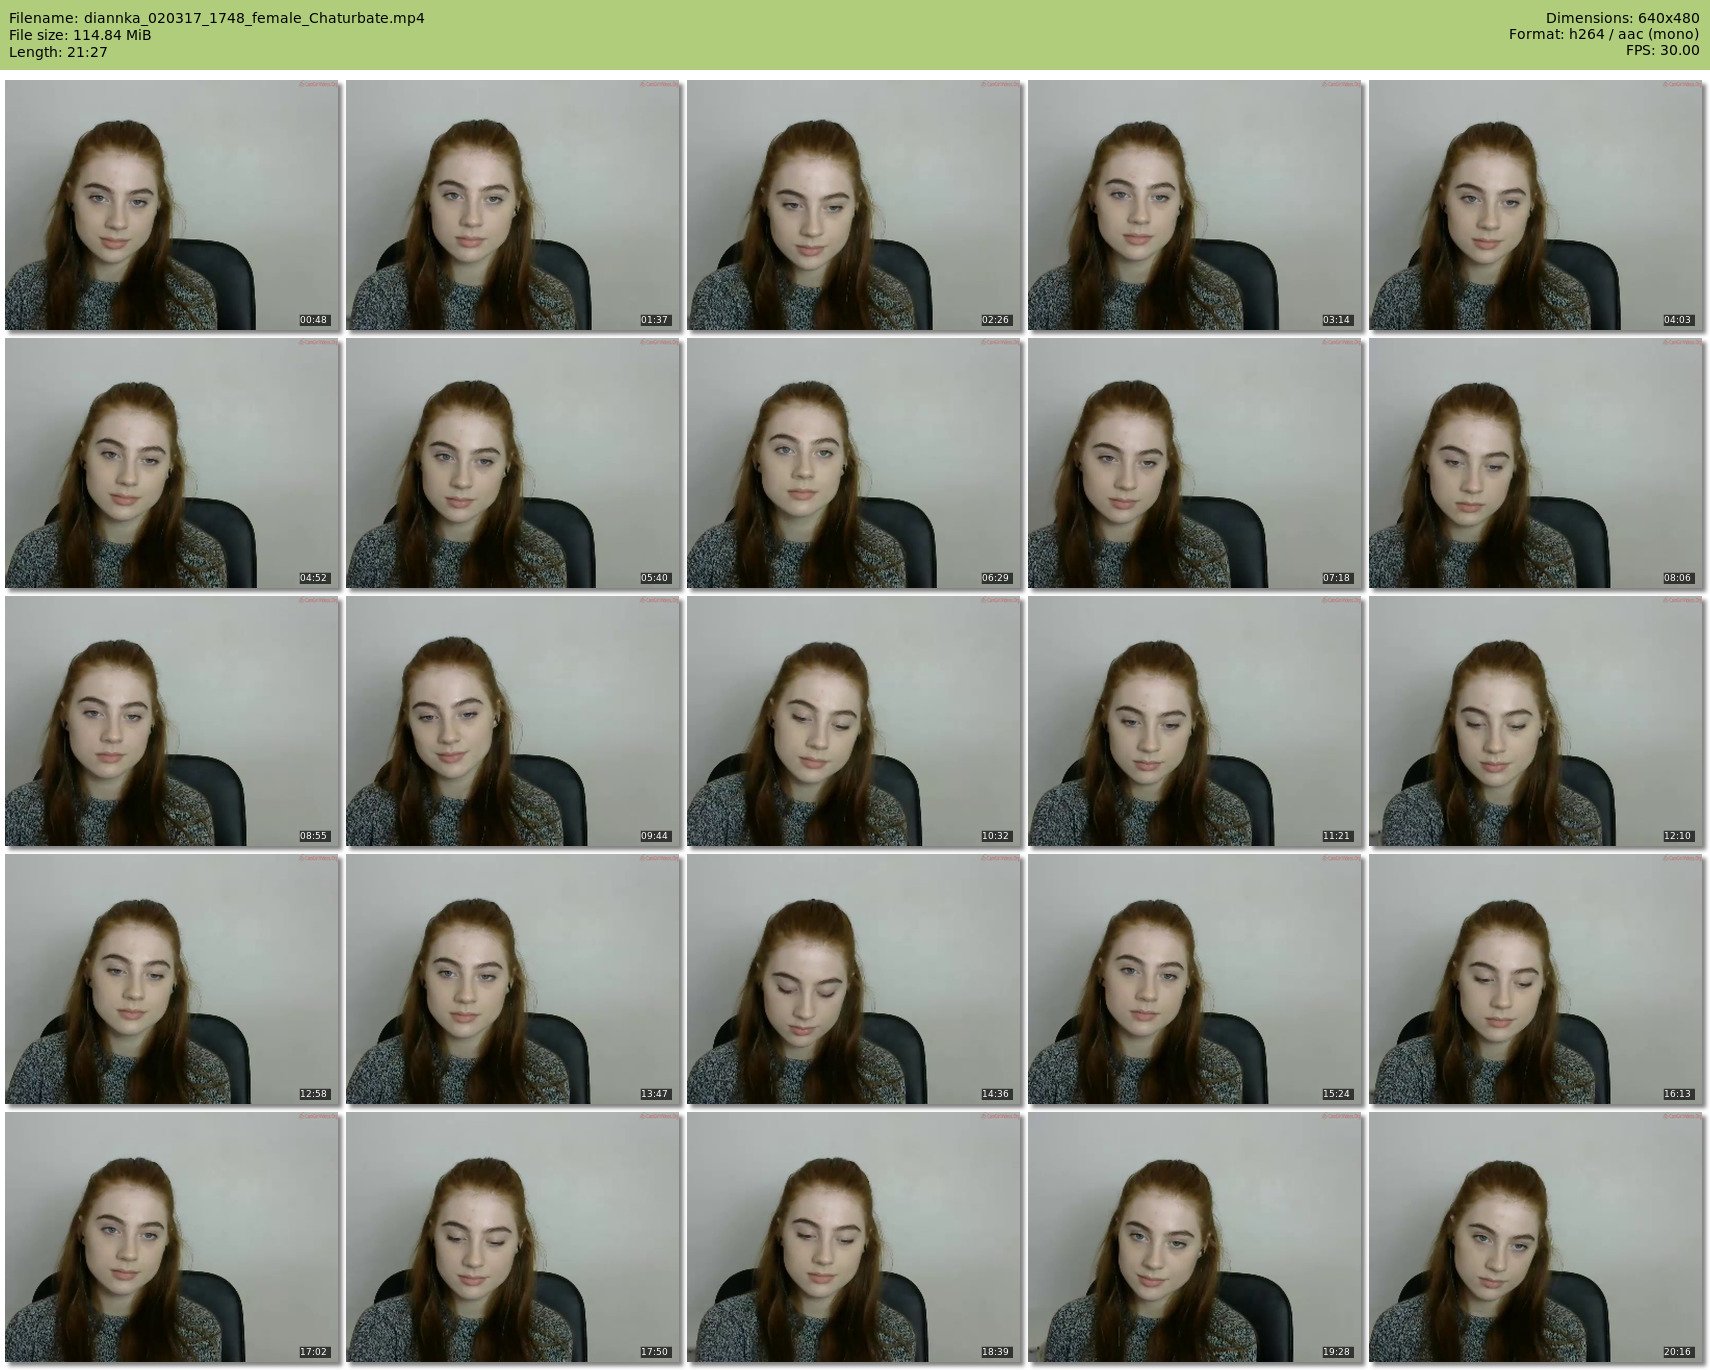Select the frame timestamped 12:10
Screen dimensions: 1710x1370
coord(1536,721)
